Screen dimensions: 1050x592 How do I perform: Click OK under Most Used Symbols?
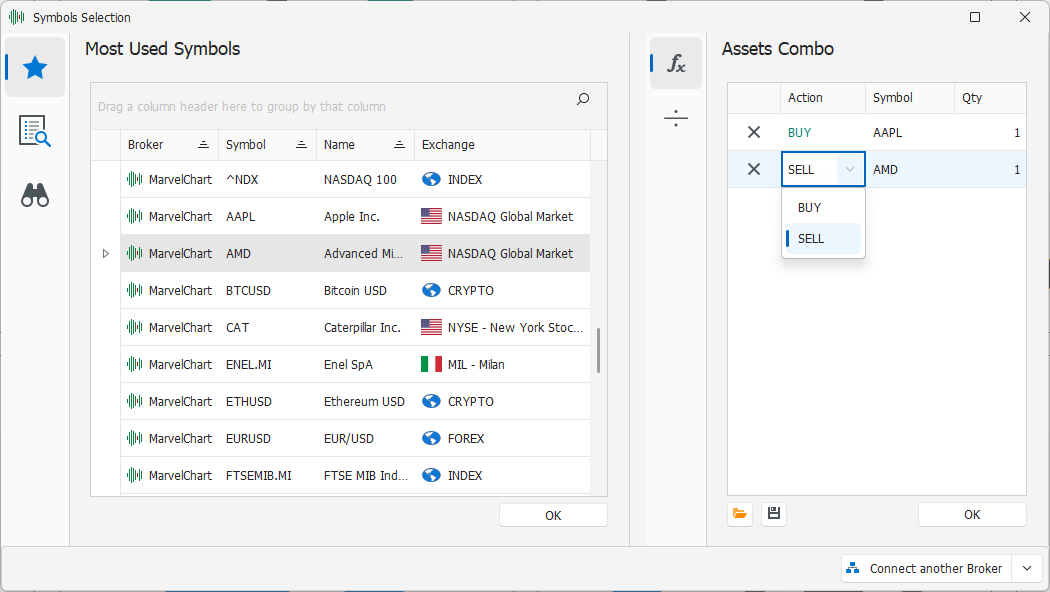(553, 515)
